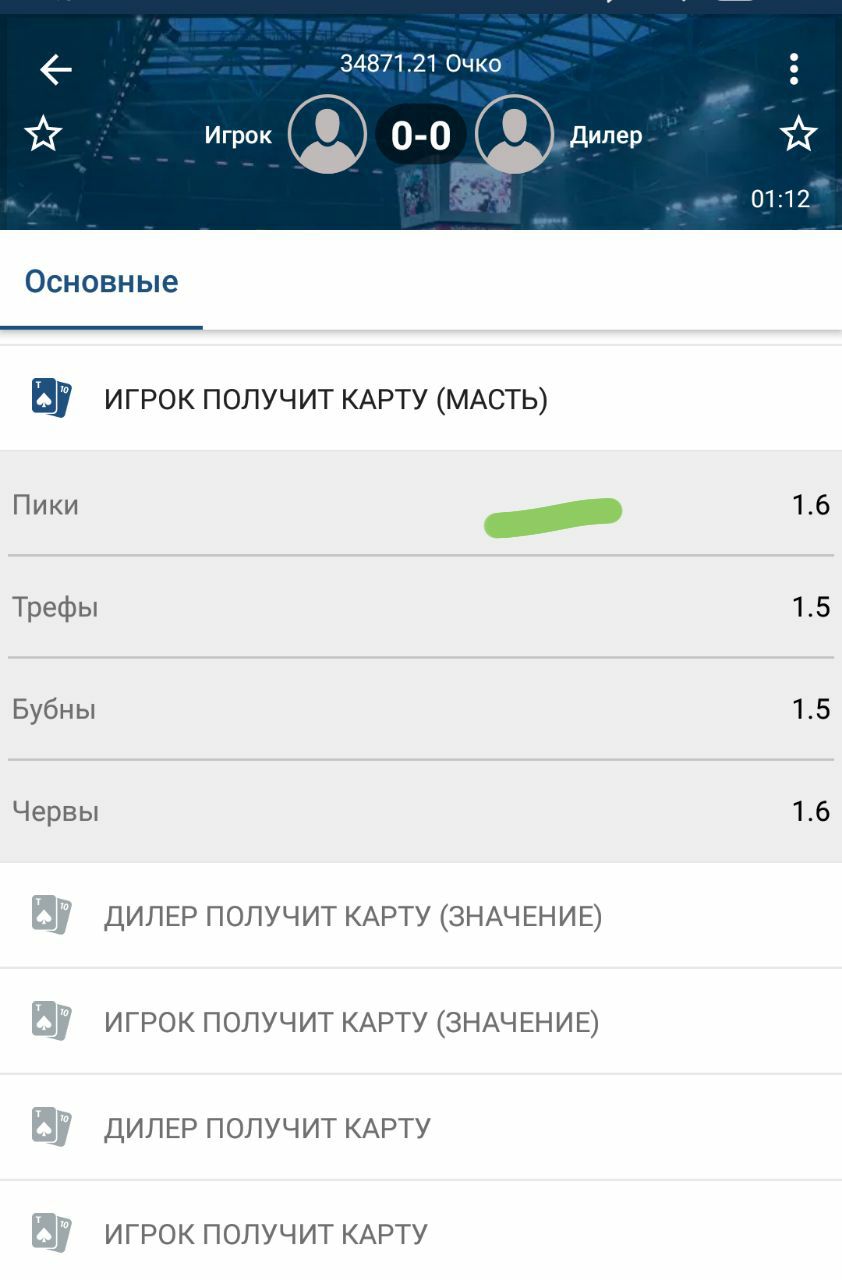
Task: Choose the Бубны outcome at 1.5
Action: point(420,709)
